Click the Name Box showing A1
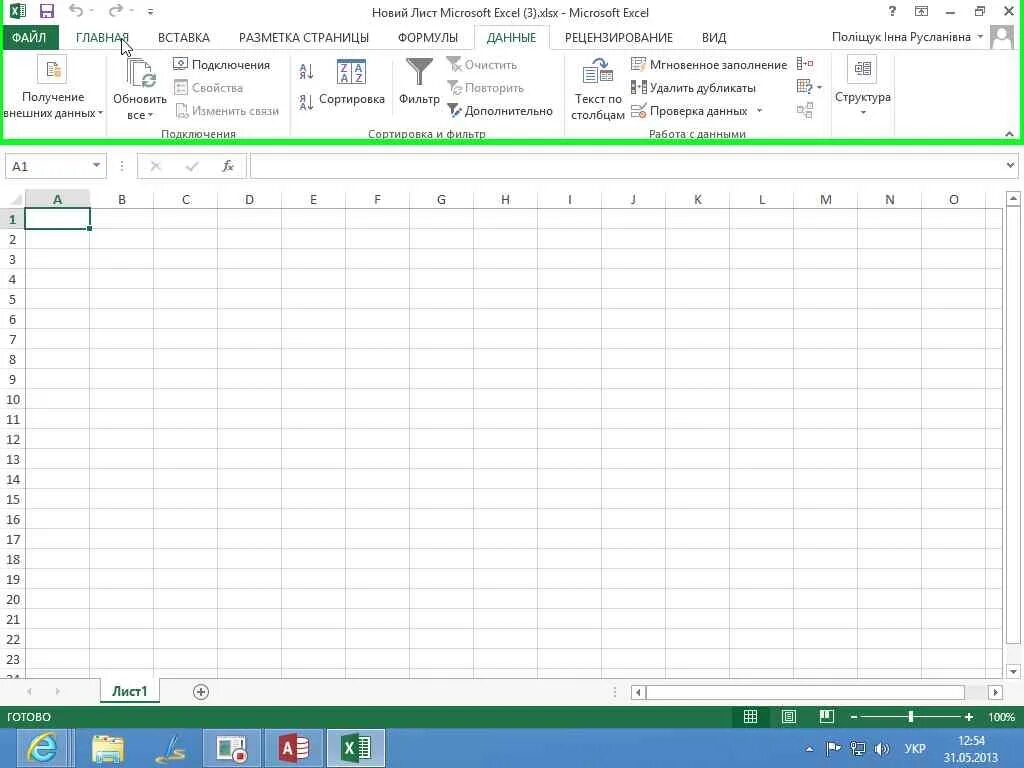1024x768 pixels. coord(48,166)
